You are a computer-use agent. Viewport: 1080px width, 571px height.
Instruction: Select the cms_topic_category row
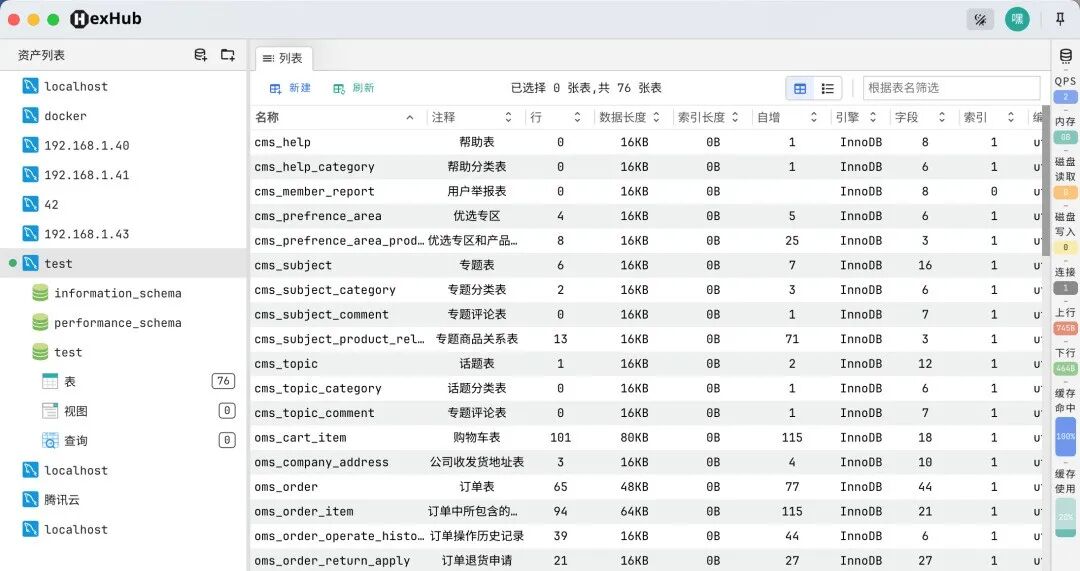[x=645, y=388]
